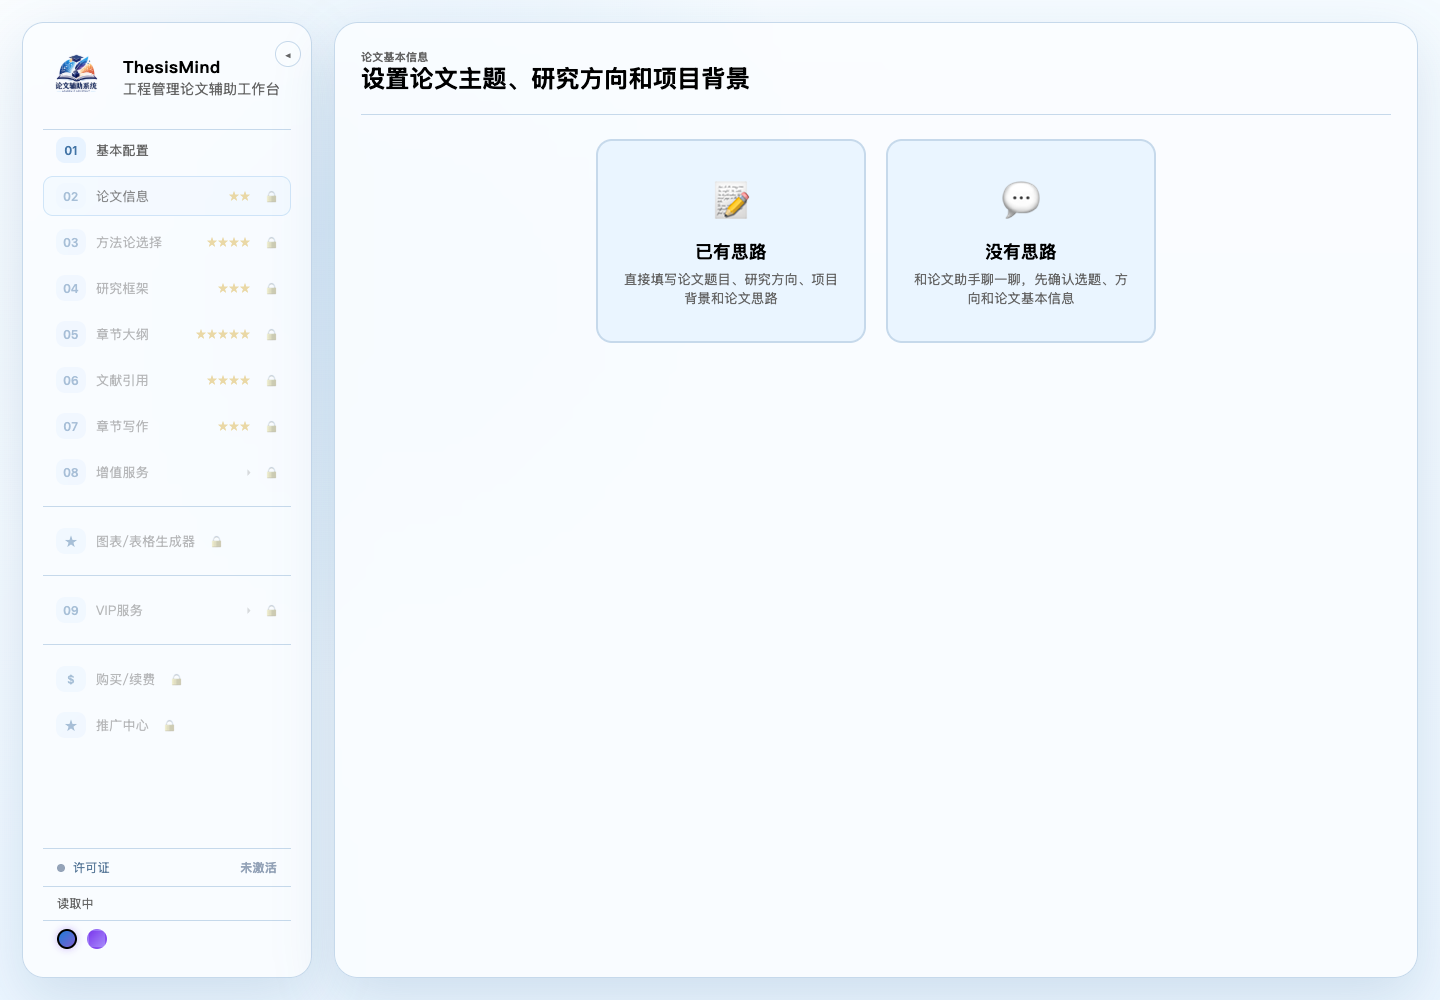Click lock icon beside 推广中心
This screenshot has height=1000, width=1440.
169,726
